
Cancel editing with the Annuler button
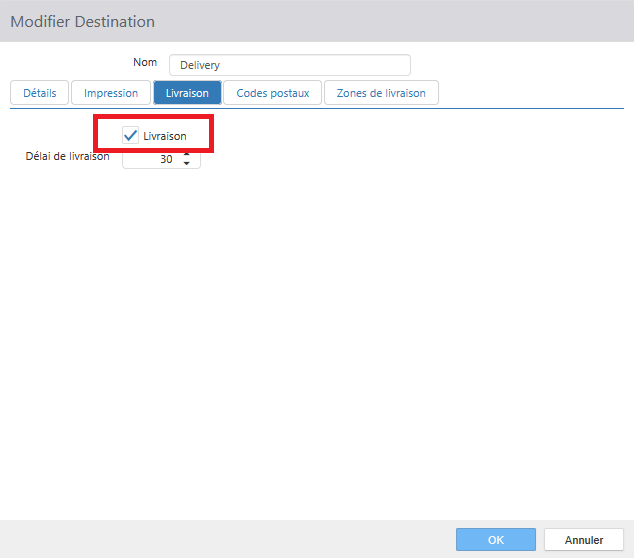[x=584, y=539]
